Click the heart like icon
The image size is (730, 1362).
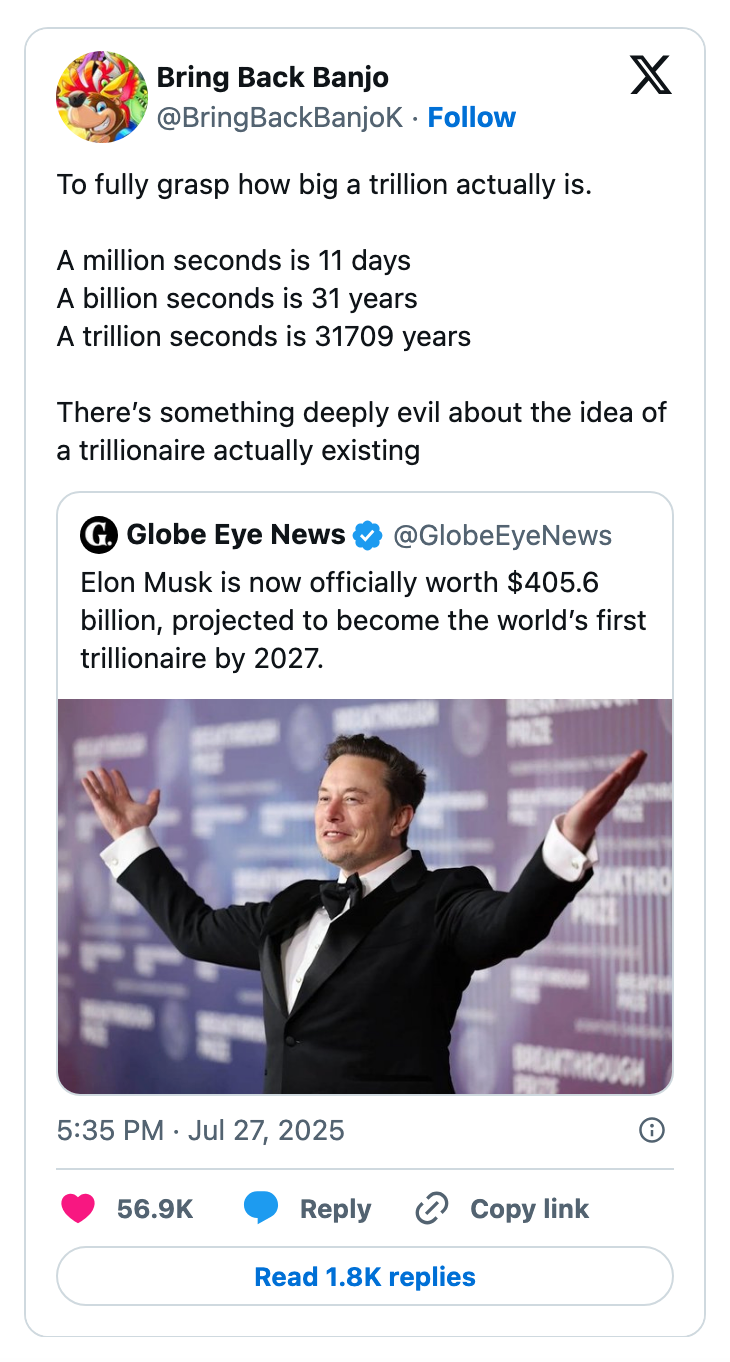78,1209
